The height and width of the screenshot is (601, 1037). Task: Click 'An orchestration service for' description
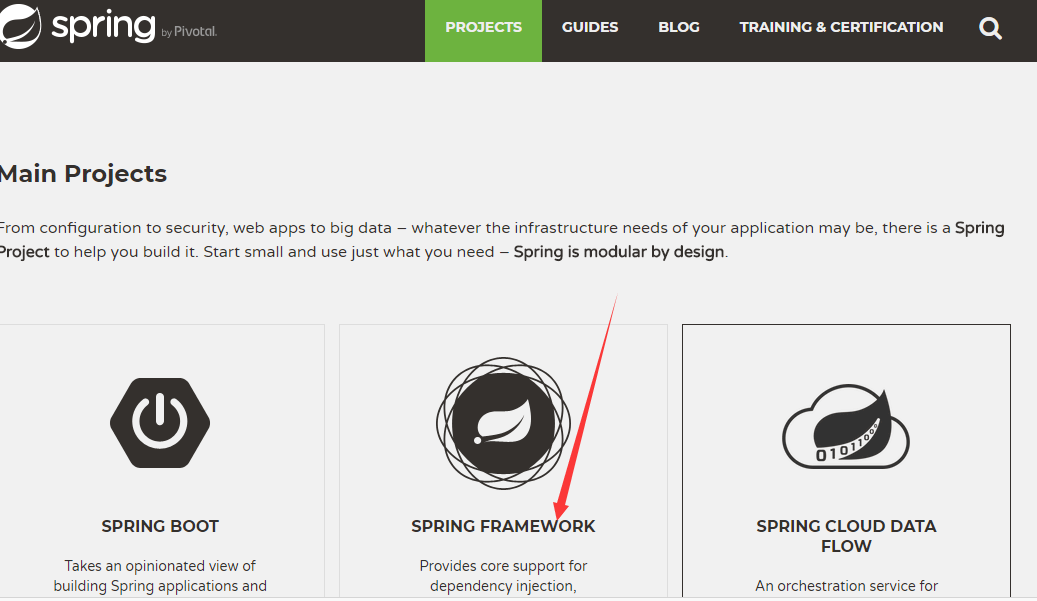pos(846,586)
